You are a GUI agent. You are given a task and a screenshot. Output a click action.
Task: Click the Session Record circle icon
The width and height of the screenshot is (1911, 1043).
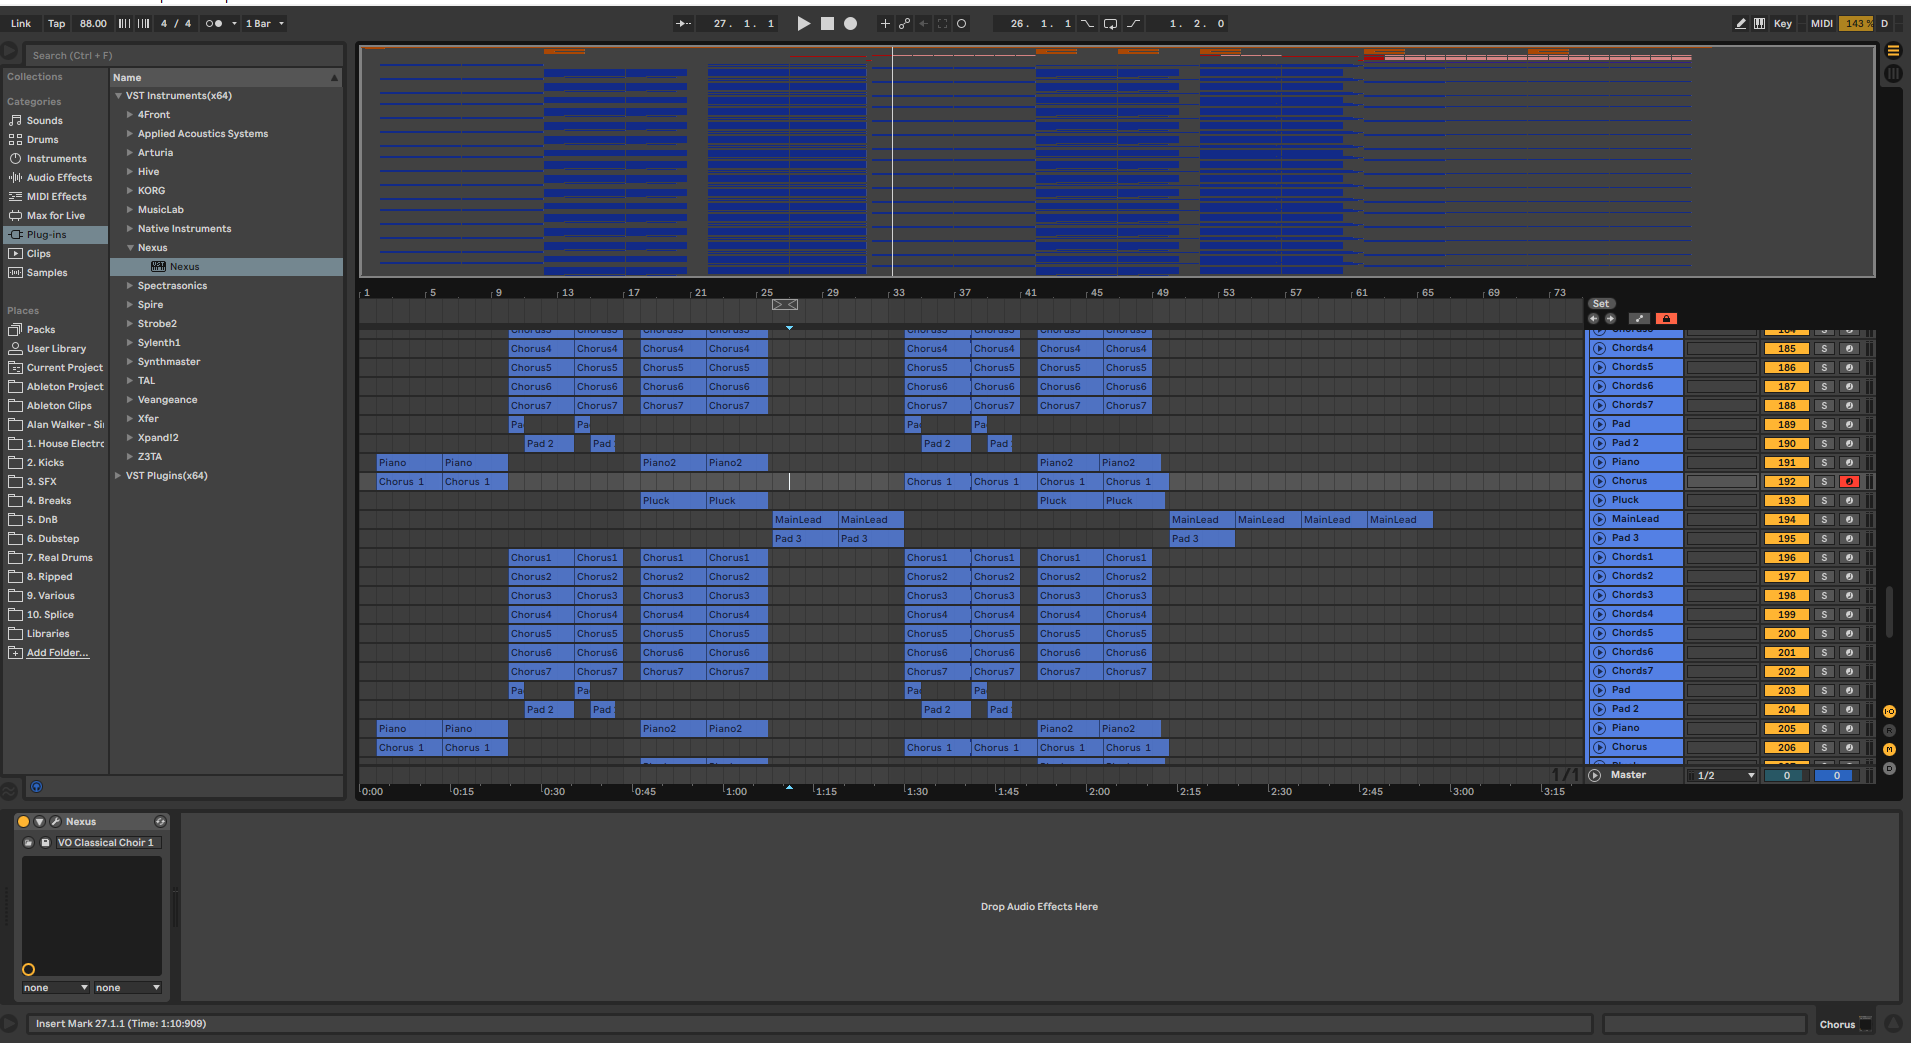coord(961,23)
